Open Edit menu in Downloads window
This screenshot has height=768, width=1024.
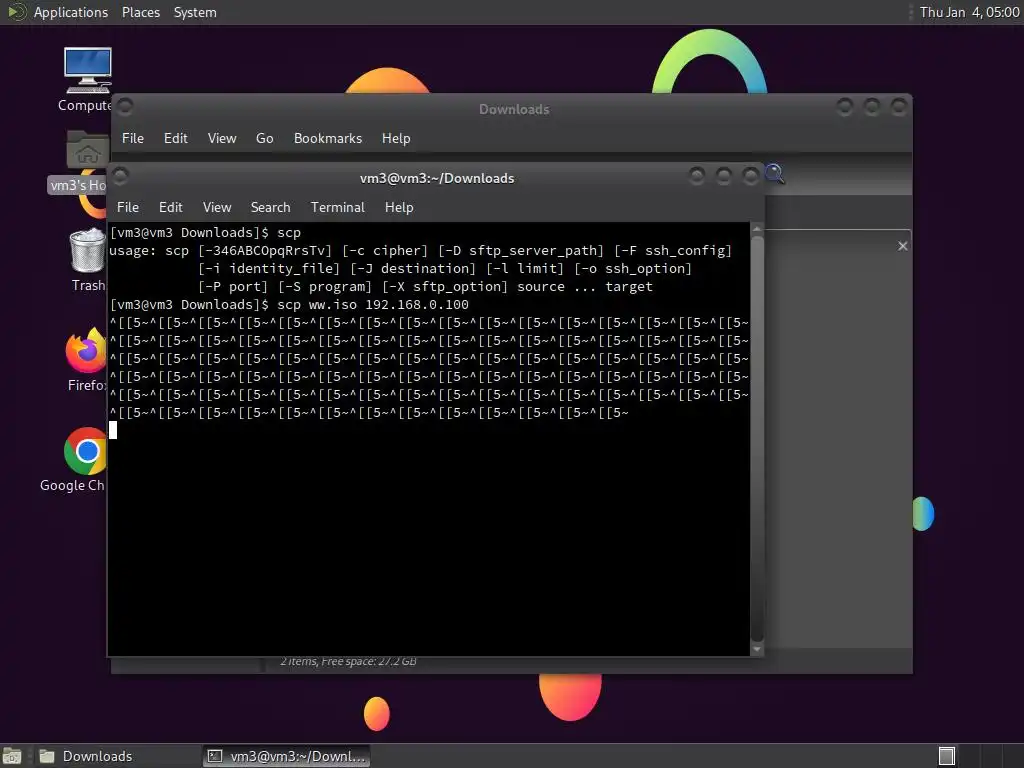point(176,138)
